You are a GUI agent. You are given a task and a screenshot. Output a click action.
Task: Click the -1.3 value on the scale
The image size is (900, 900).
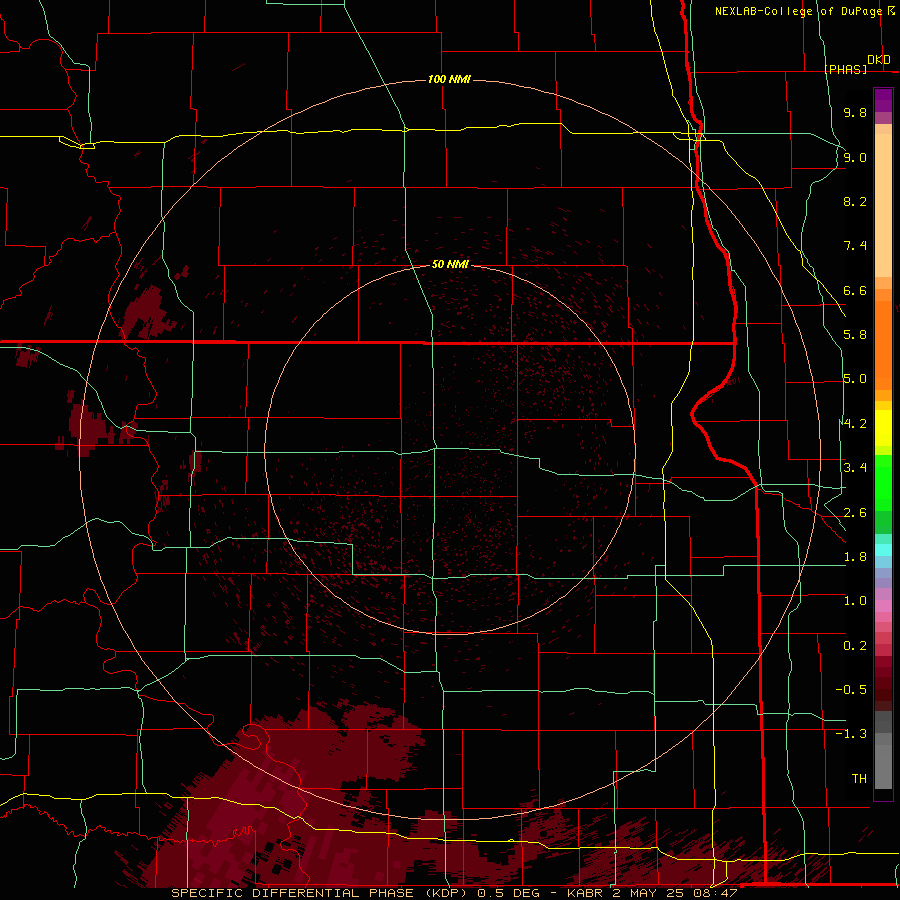(851, 734)
